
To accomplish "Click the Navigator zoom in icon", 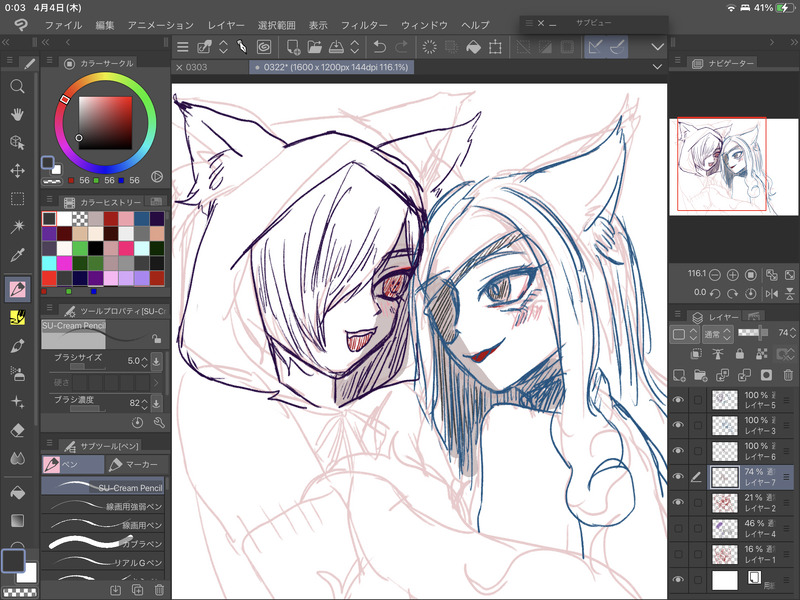I will tap(733, 275).
